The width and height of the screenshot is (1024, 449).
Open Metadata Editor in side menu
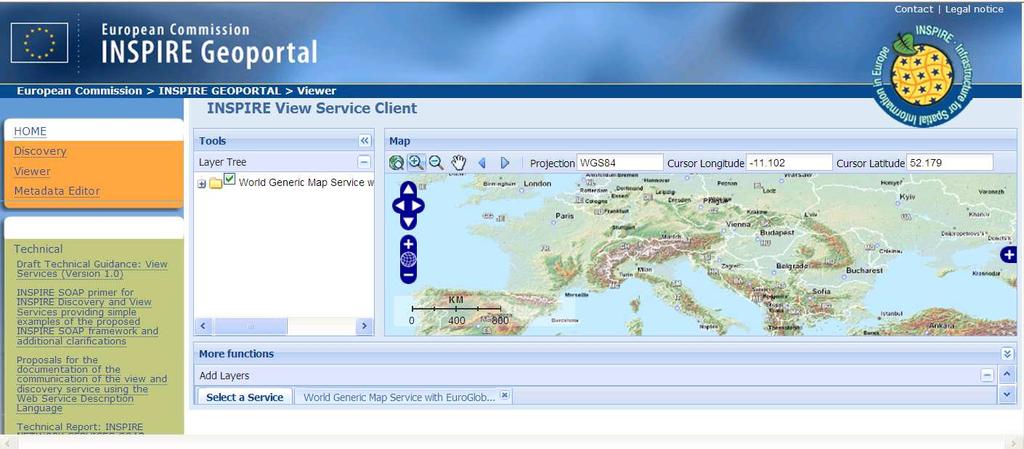(57, 191)
